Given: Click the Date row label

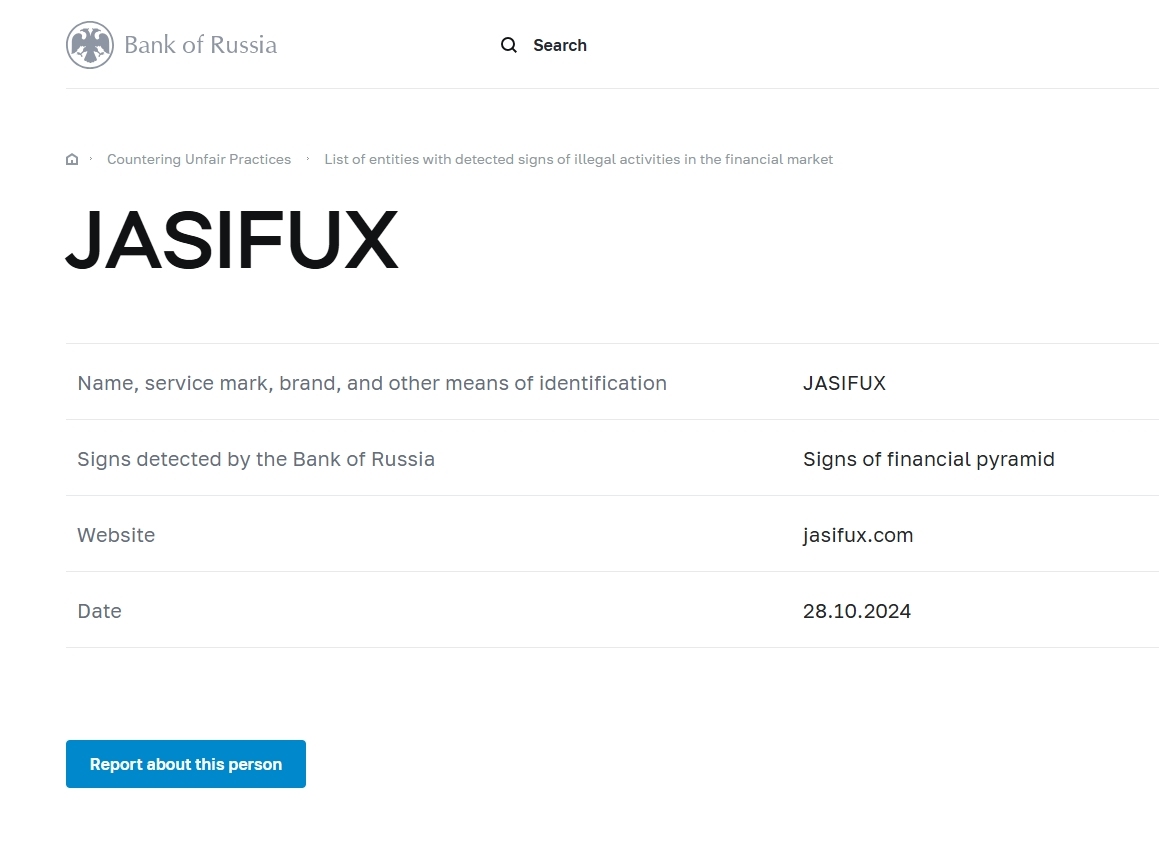Looking at the screenshot, I should tap(99, 611).
